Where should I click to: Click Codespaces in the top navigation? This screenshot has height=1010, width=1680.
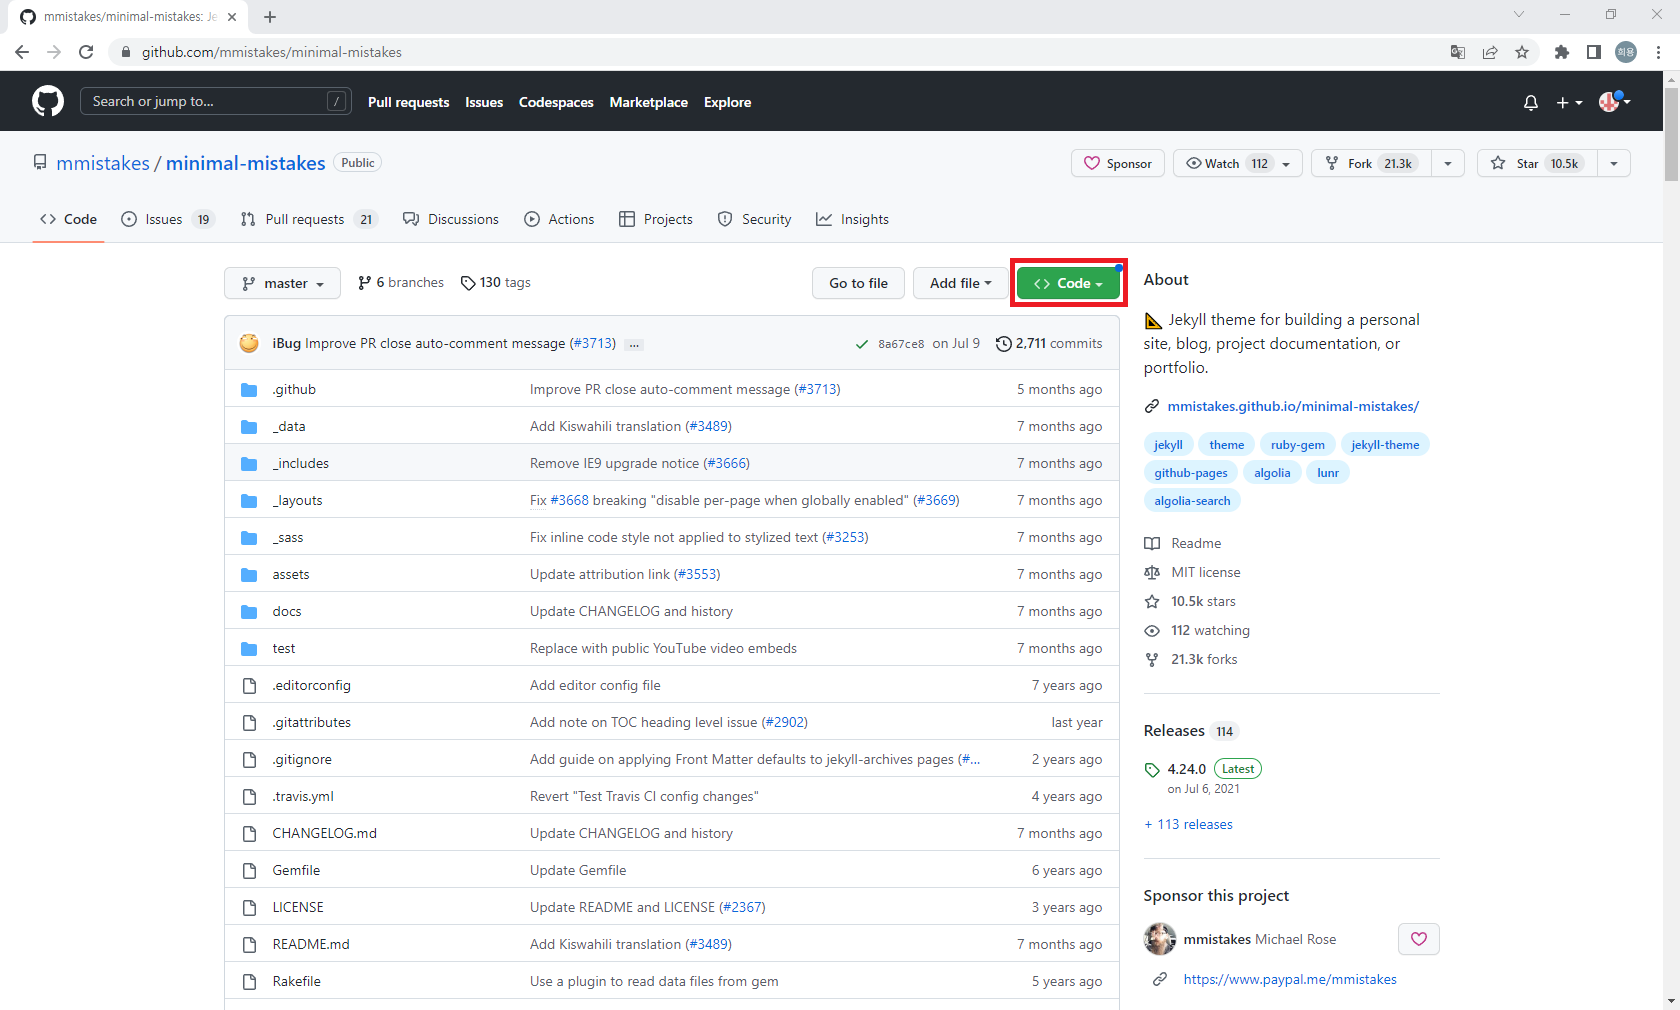coord(556,102)
